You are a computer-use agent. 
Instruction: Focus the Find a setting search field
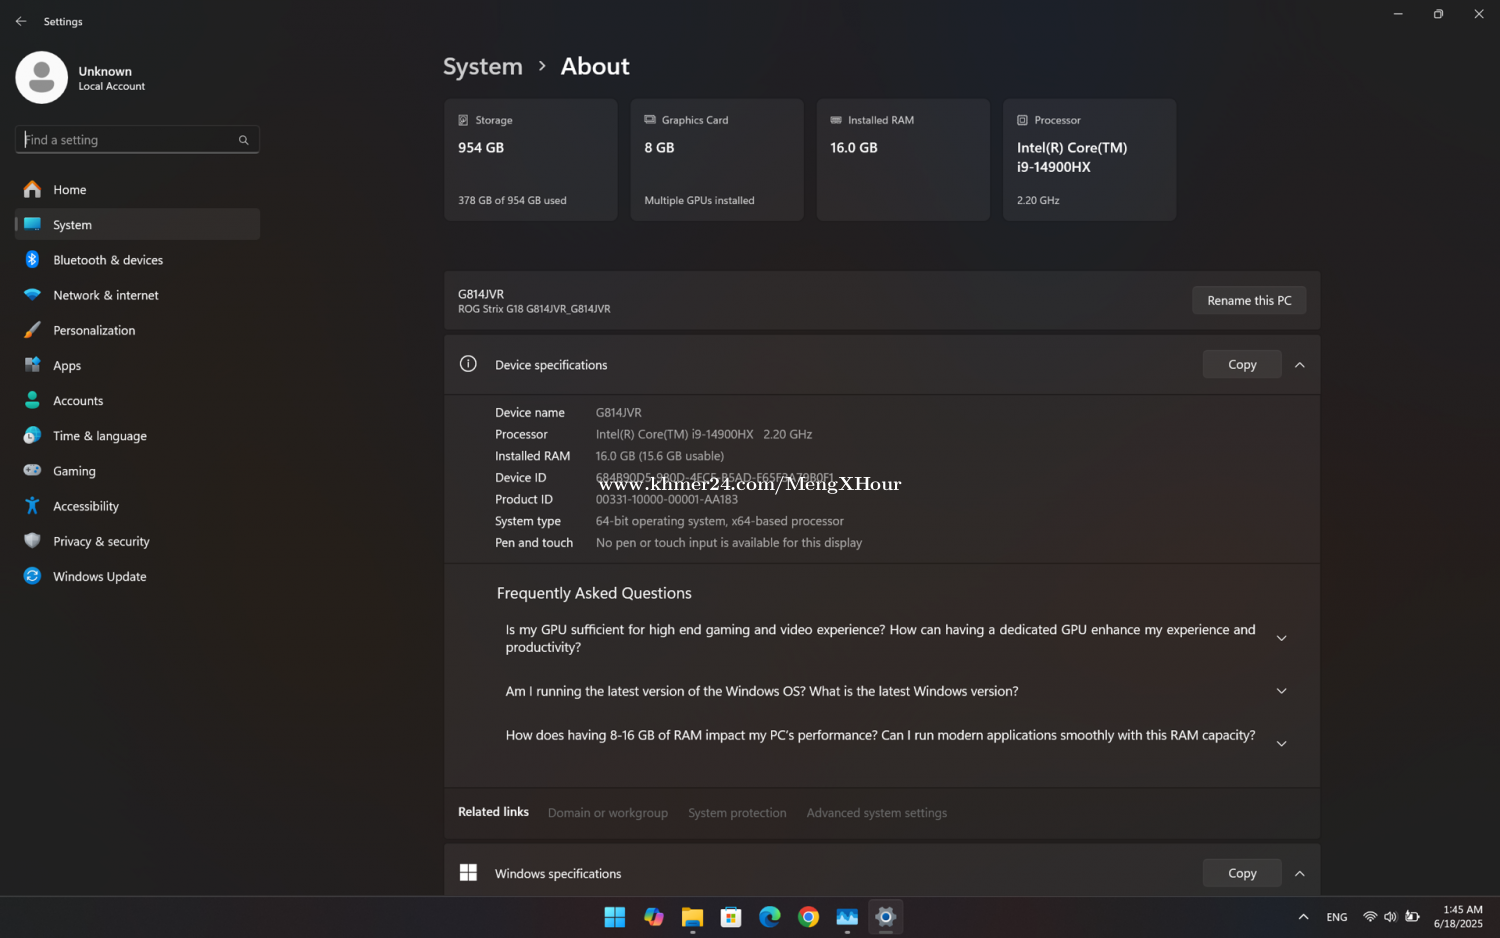137,140
